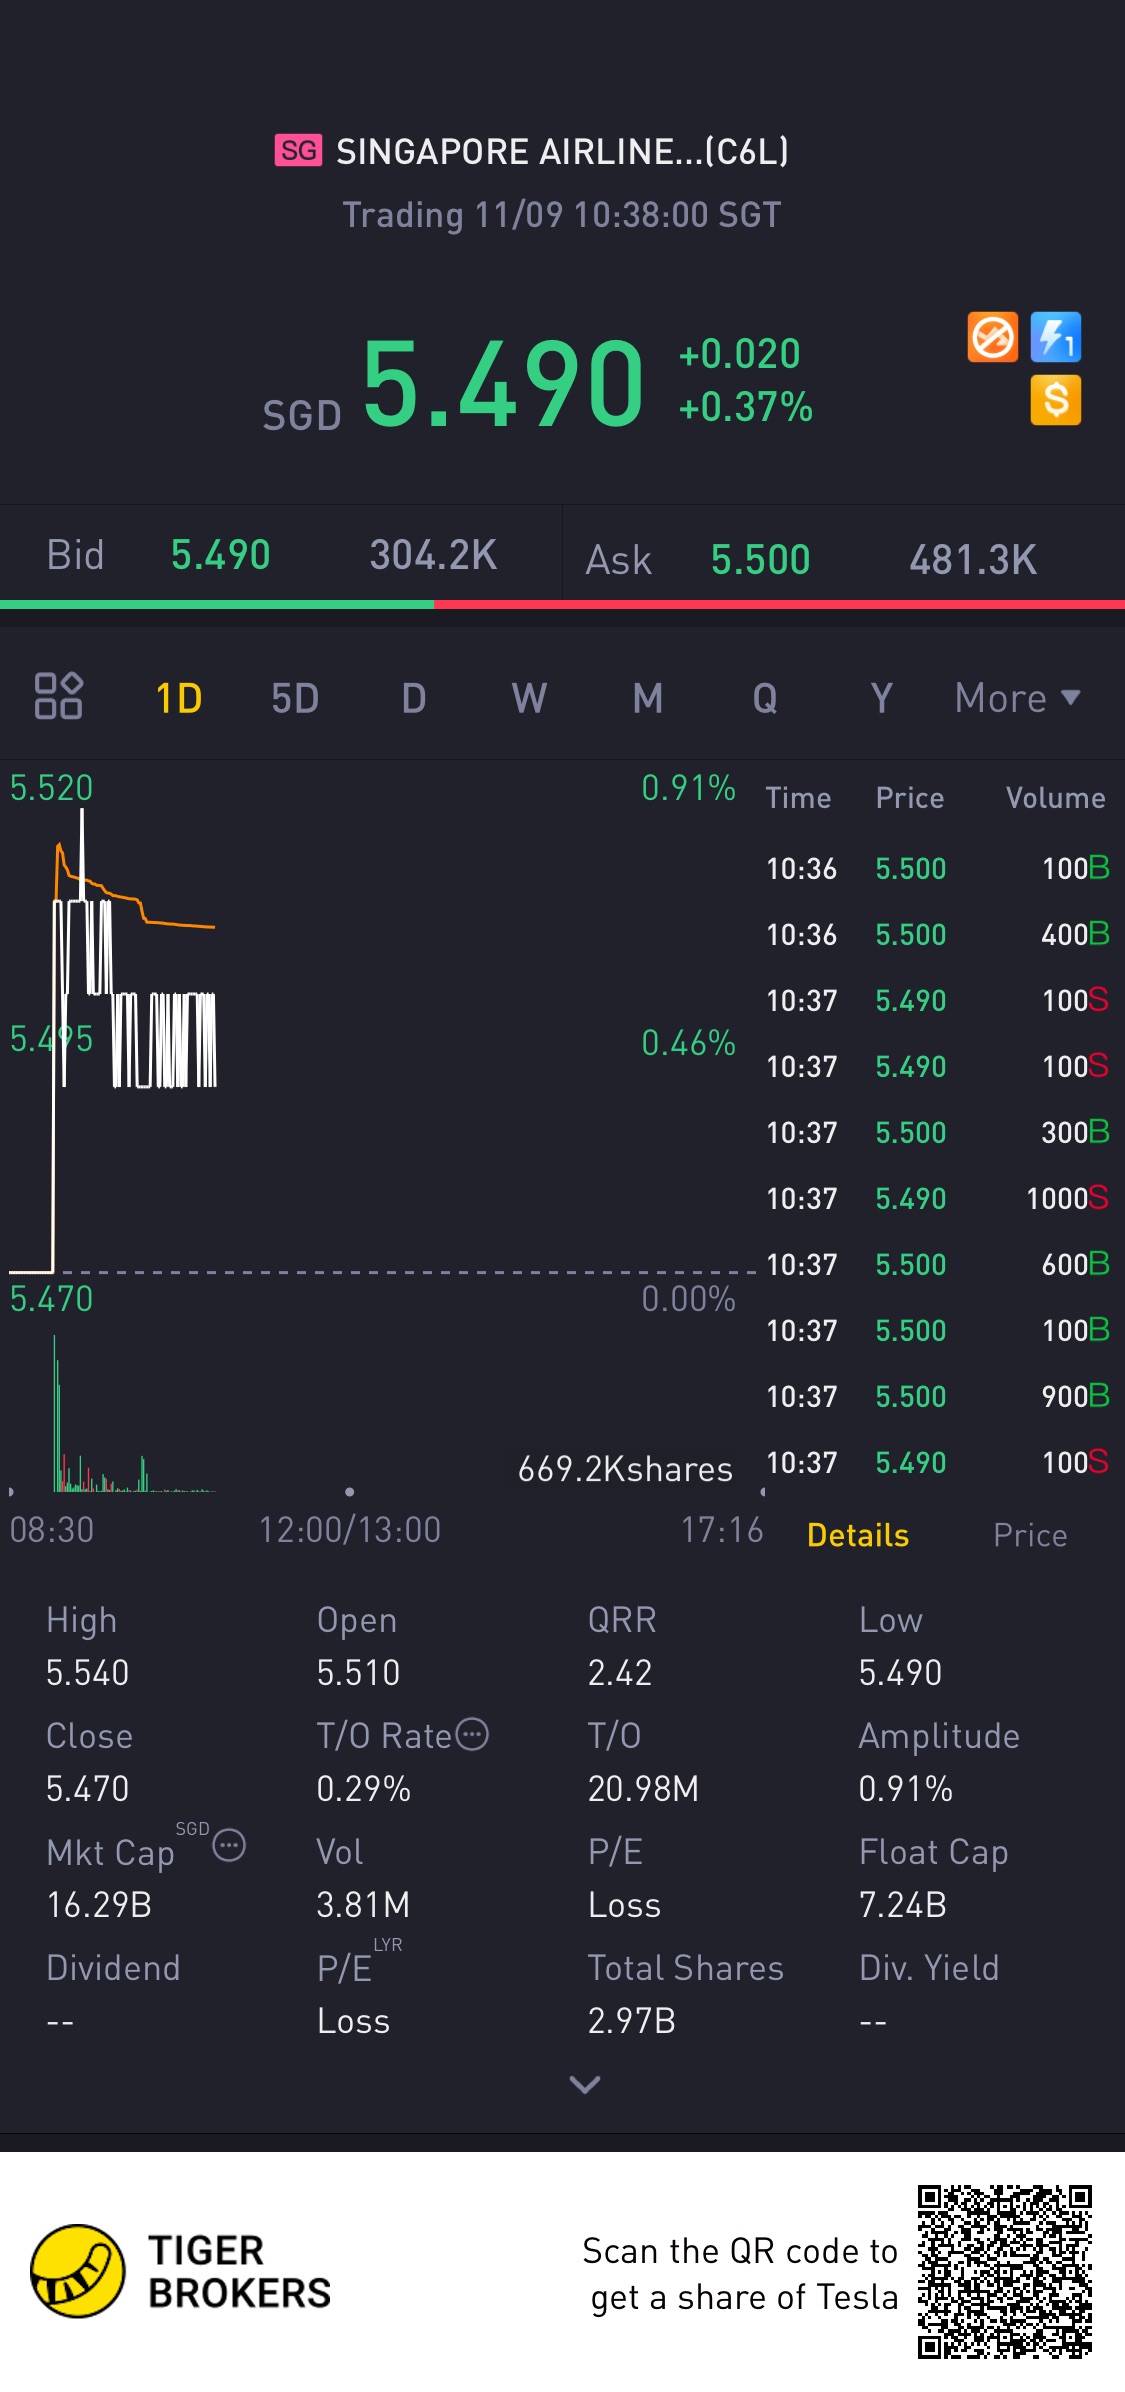1125x2392 pixels.
Task: Switch to weekly W chart tab
Action: (x=530, y=698)
